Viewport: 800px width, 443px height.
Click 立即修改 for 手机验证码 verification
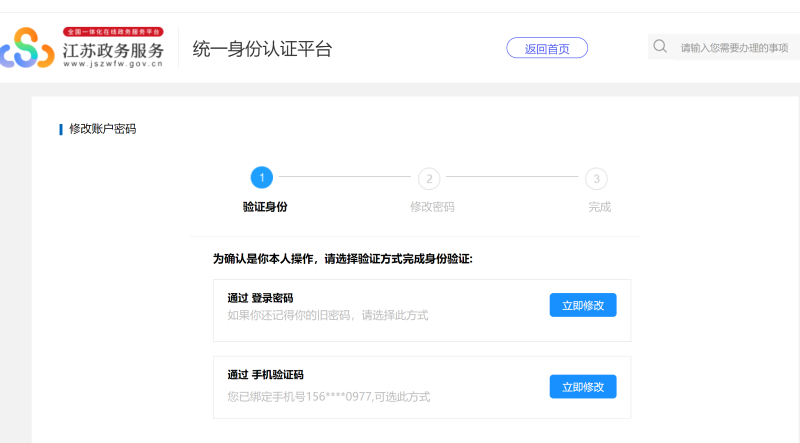[582, 386]
